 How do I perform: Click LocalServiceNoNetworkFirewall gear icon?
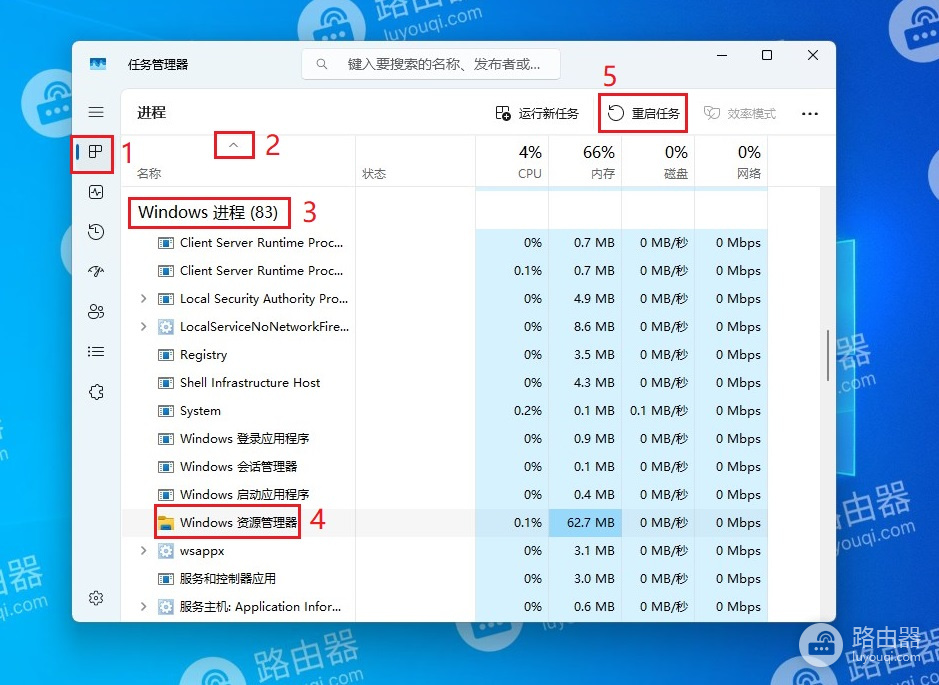[x=166, y=326]
